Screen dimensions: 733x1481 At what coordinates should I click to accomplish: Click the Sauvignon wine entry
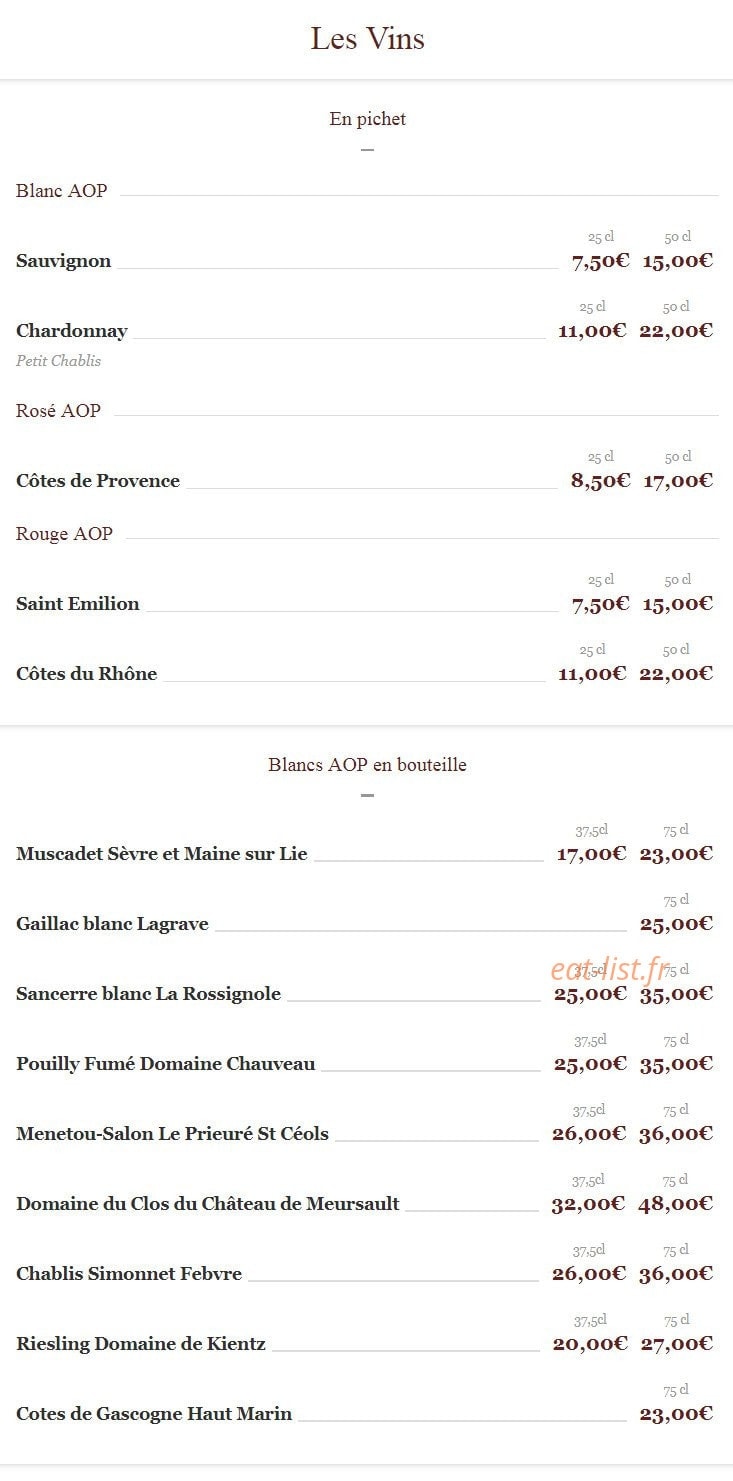(63, 261)
